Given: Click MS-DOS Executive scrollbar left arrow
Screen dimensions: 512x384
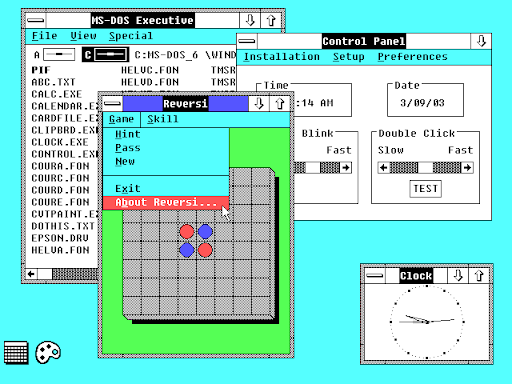Looking at the screenshot, I should point(32,274).
